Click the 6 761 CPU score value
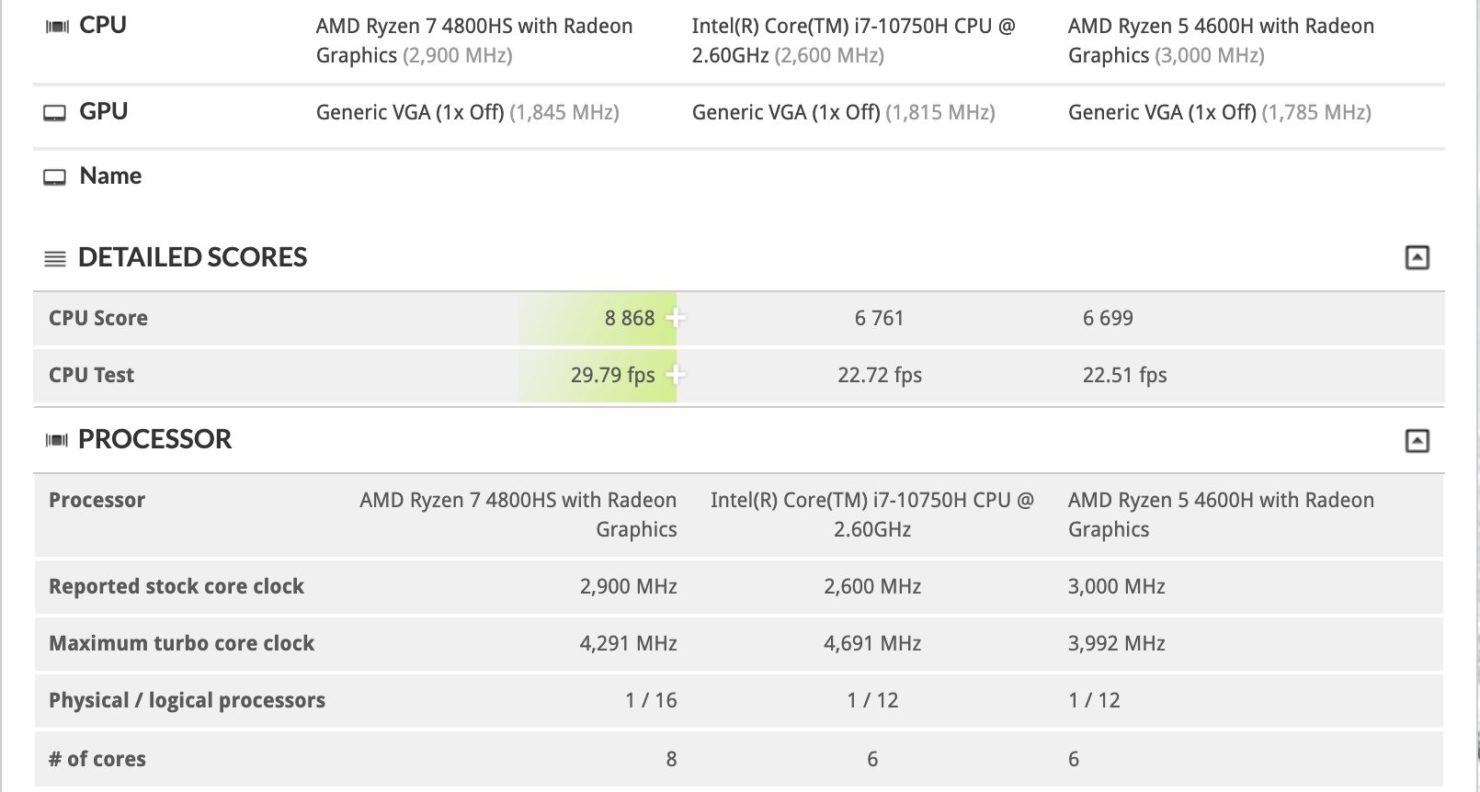This screenshot has width=1480, height=792. tap(879, 318)
